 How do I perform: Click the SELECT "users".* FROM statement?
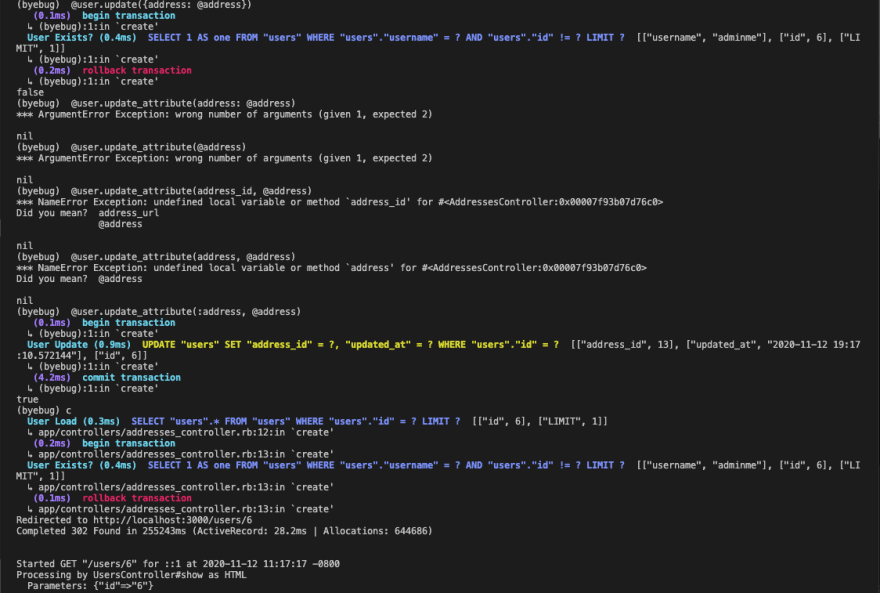coord(296,421)
